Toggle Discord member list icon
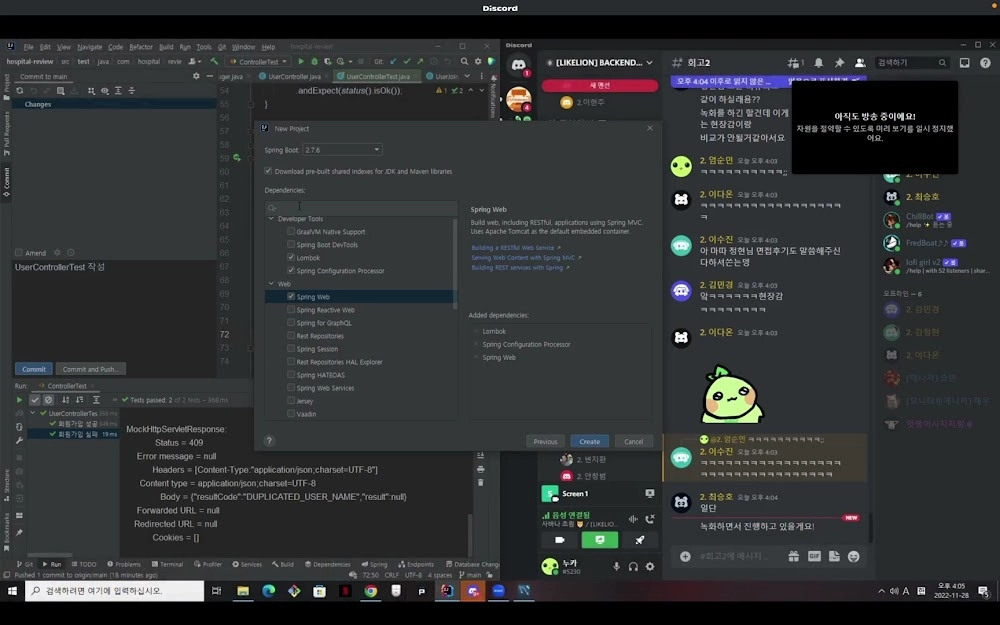This screenshot has width=1000, height=625. tap(860, 62)
